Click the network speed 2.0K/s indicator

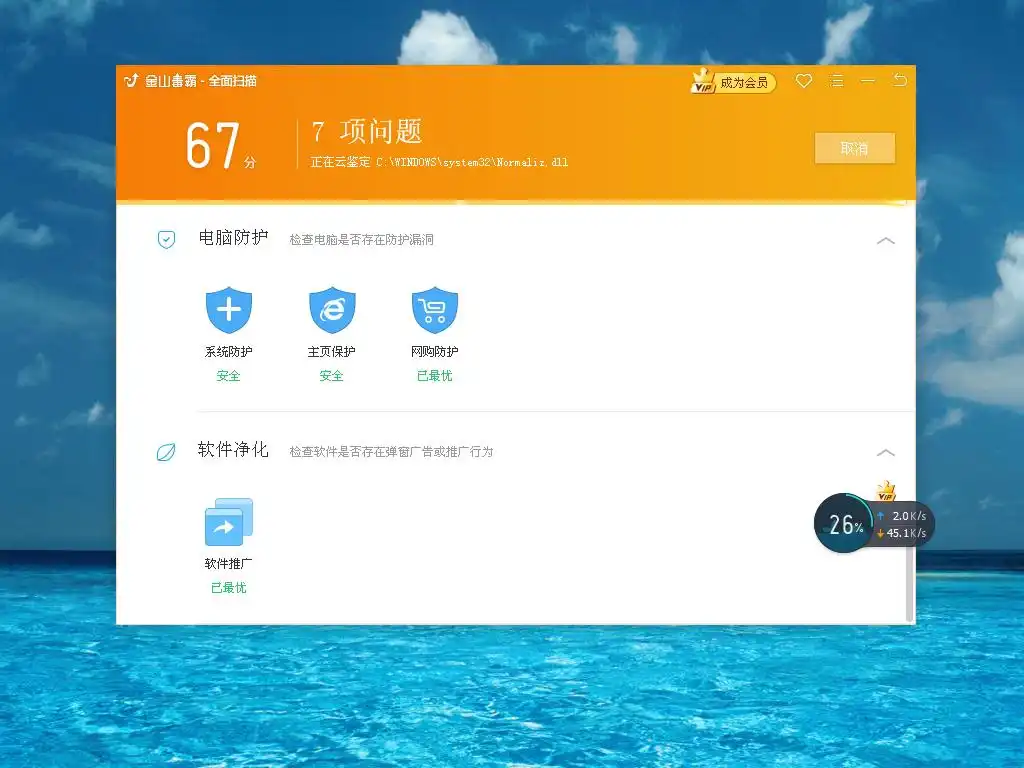coord(902,516)
